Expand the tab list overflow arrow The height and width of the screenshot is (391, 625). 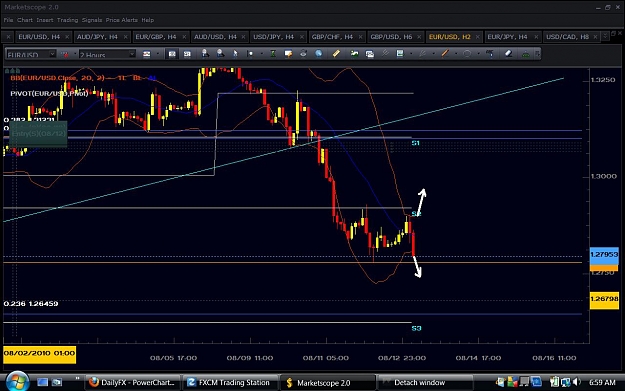(x=605, y=36)
